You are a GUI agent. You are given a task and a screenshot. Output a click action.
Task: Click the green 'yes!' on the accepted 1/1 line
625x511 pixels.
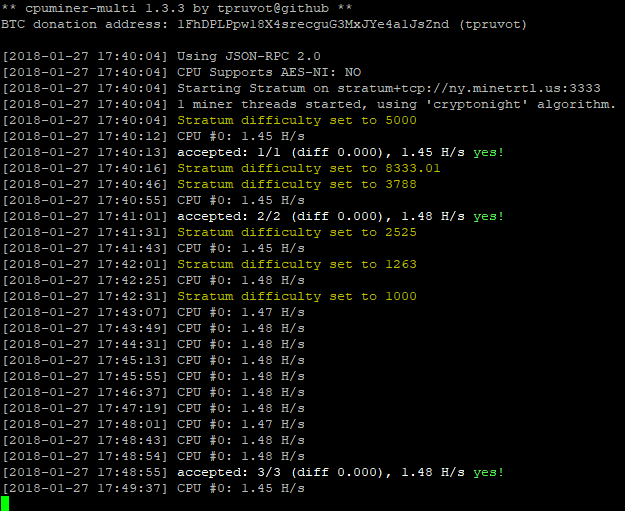(x=489, y=152)
